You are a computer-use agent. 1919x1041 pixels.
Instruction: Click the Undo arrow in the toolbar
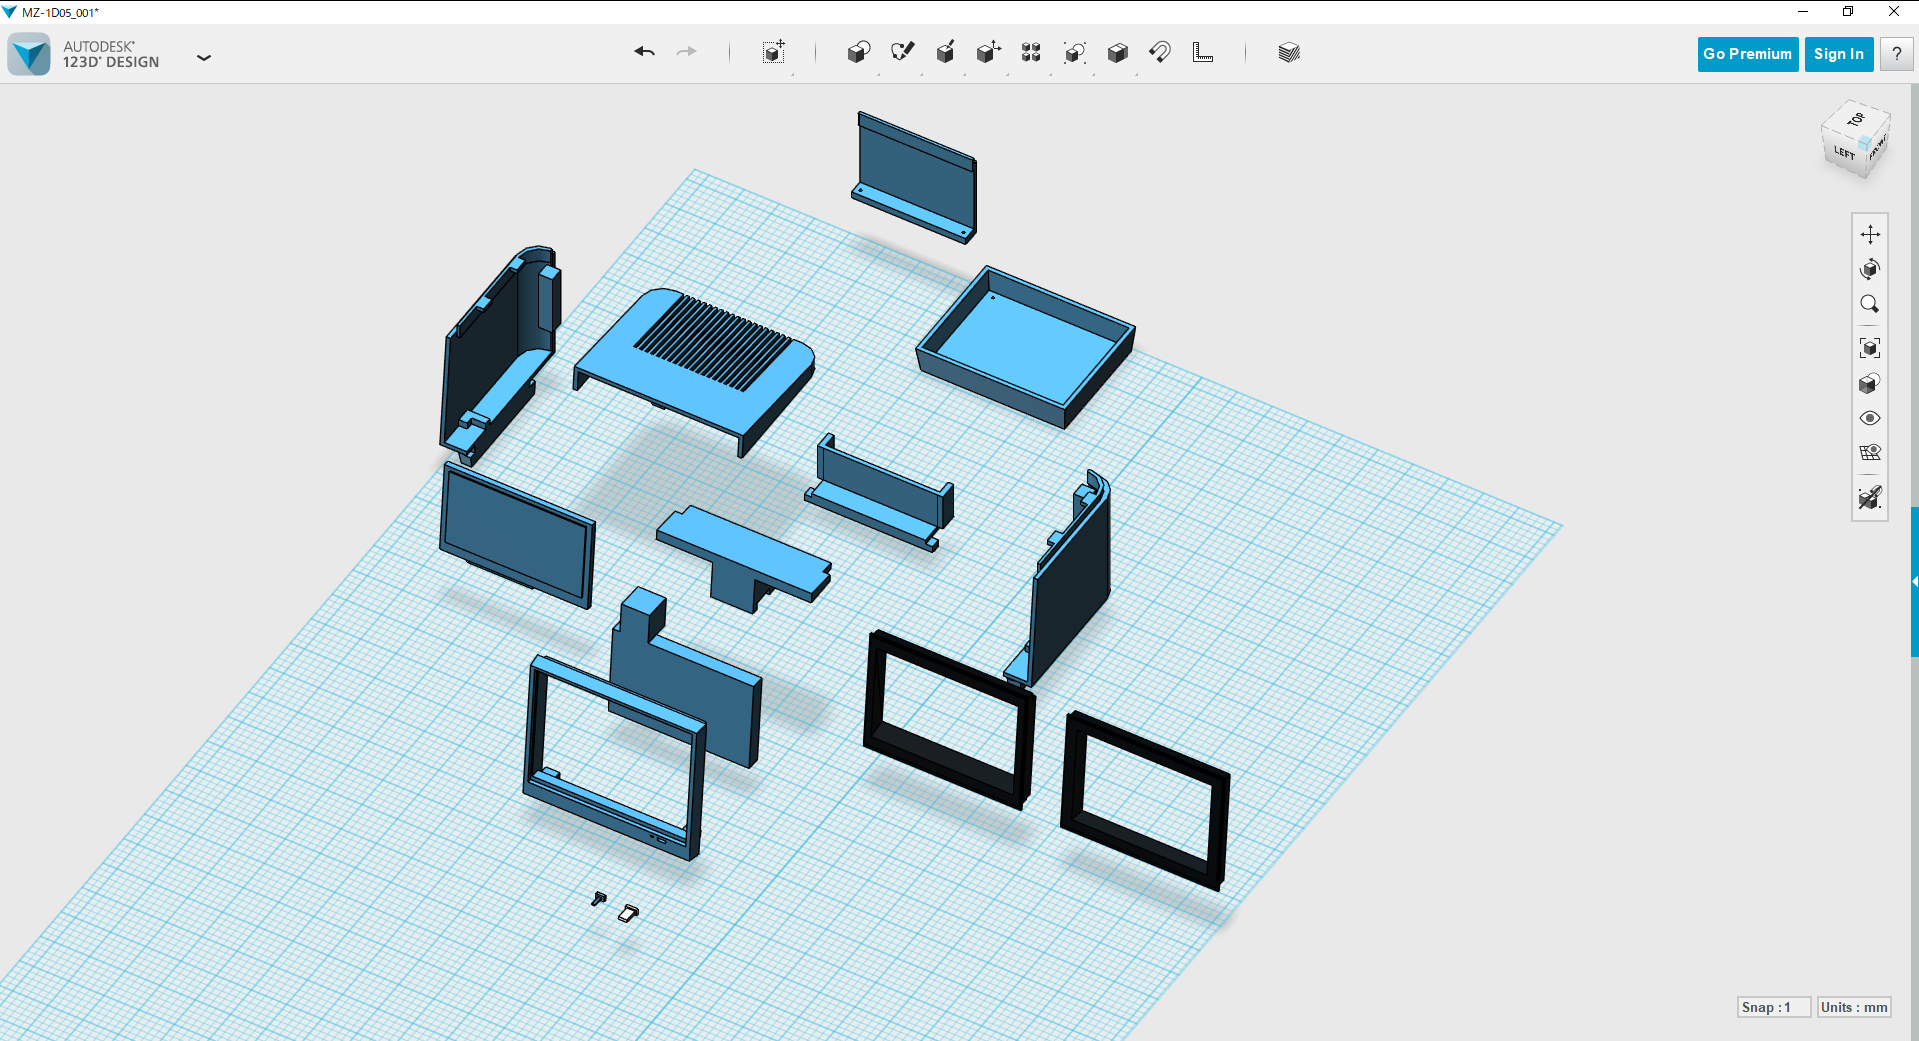click(x=644, y=51)
